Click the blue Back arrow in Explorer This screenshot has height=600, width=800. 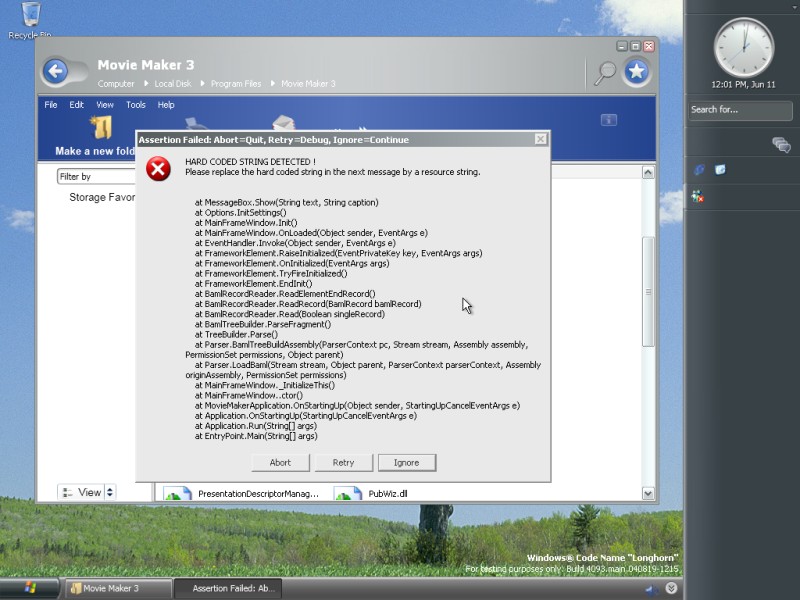(56, 71)
